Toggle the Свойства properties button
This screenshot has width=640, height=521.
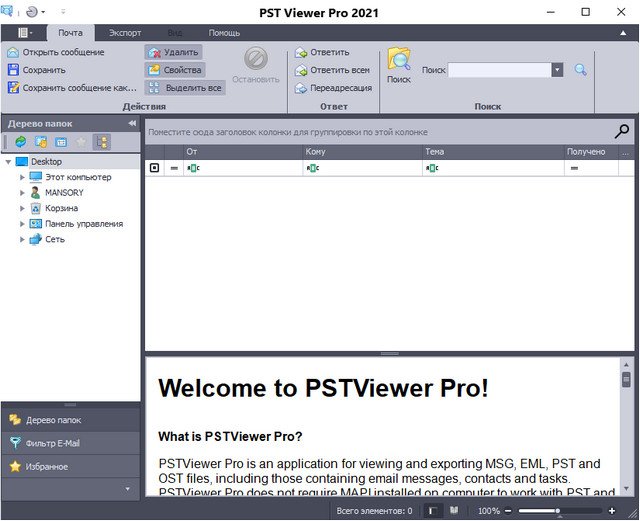tap(174, 70)
